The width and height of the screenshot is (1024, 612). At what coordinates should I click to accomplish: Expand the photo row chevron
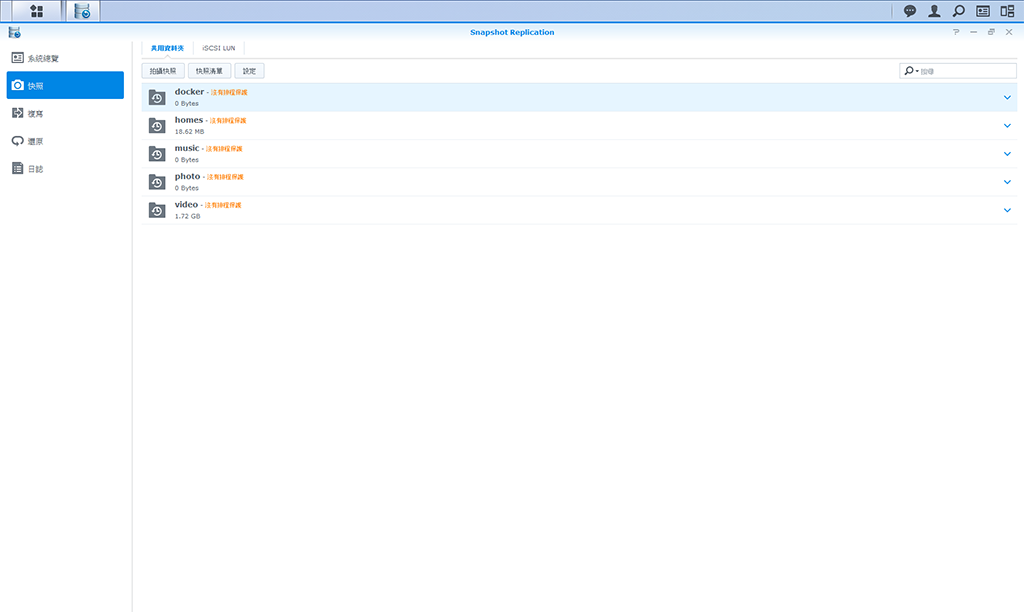[x=1007, y=182]
